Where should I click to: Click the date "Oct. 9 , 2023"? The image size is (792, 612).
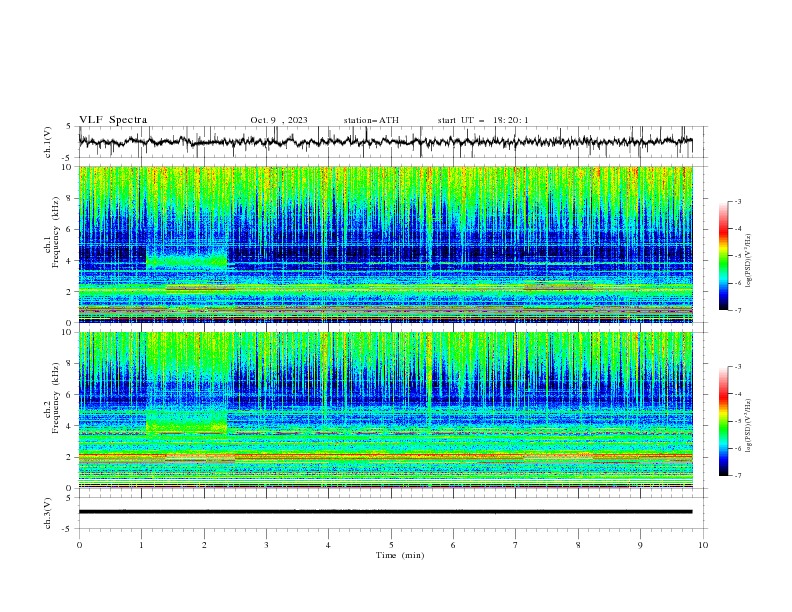tap(279, 120)
